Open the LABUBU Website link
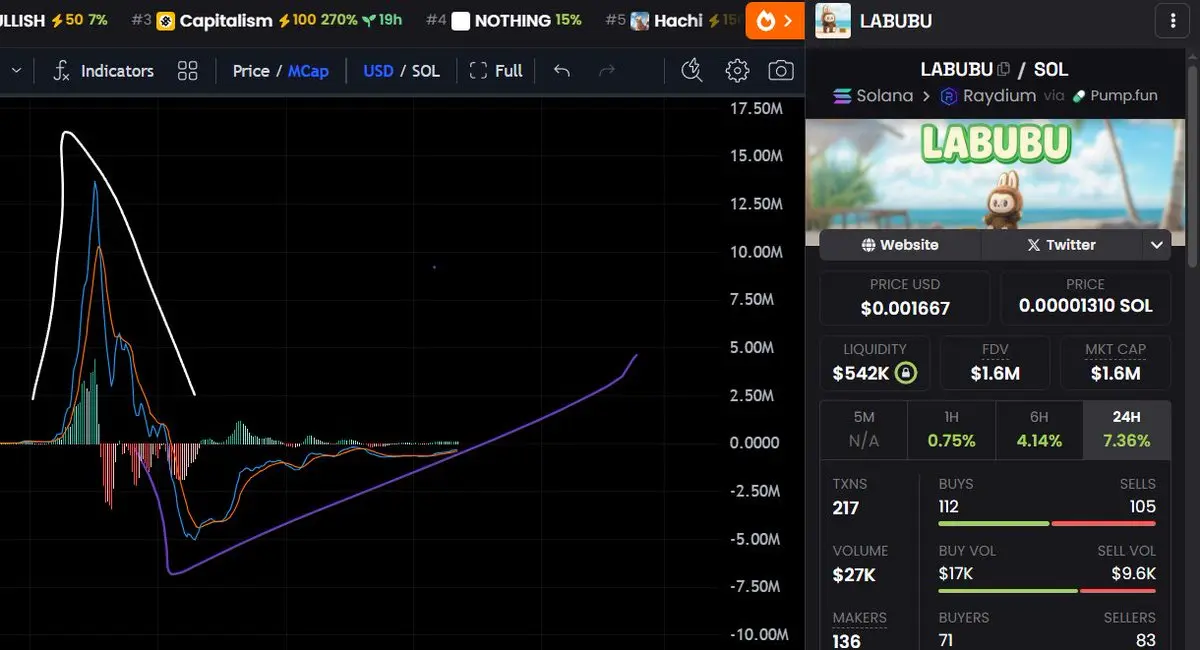 900,244
